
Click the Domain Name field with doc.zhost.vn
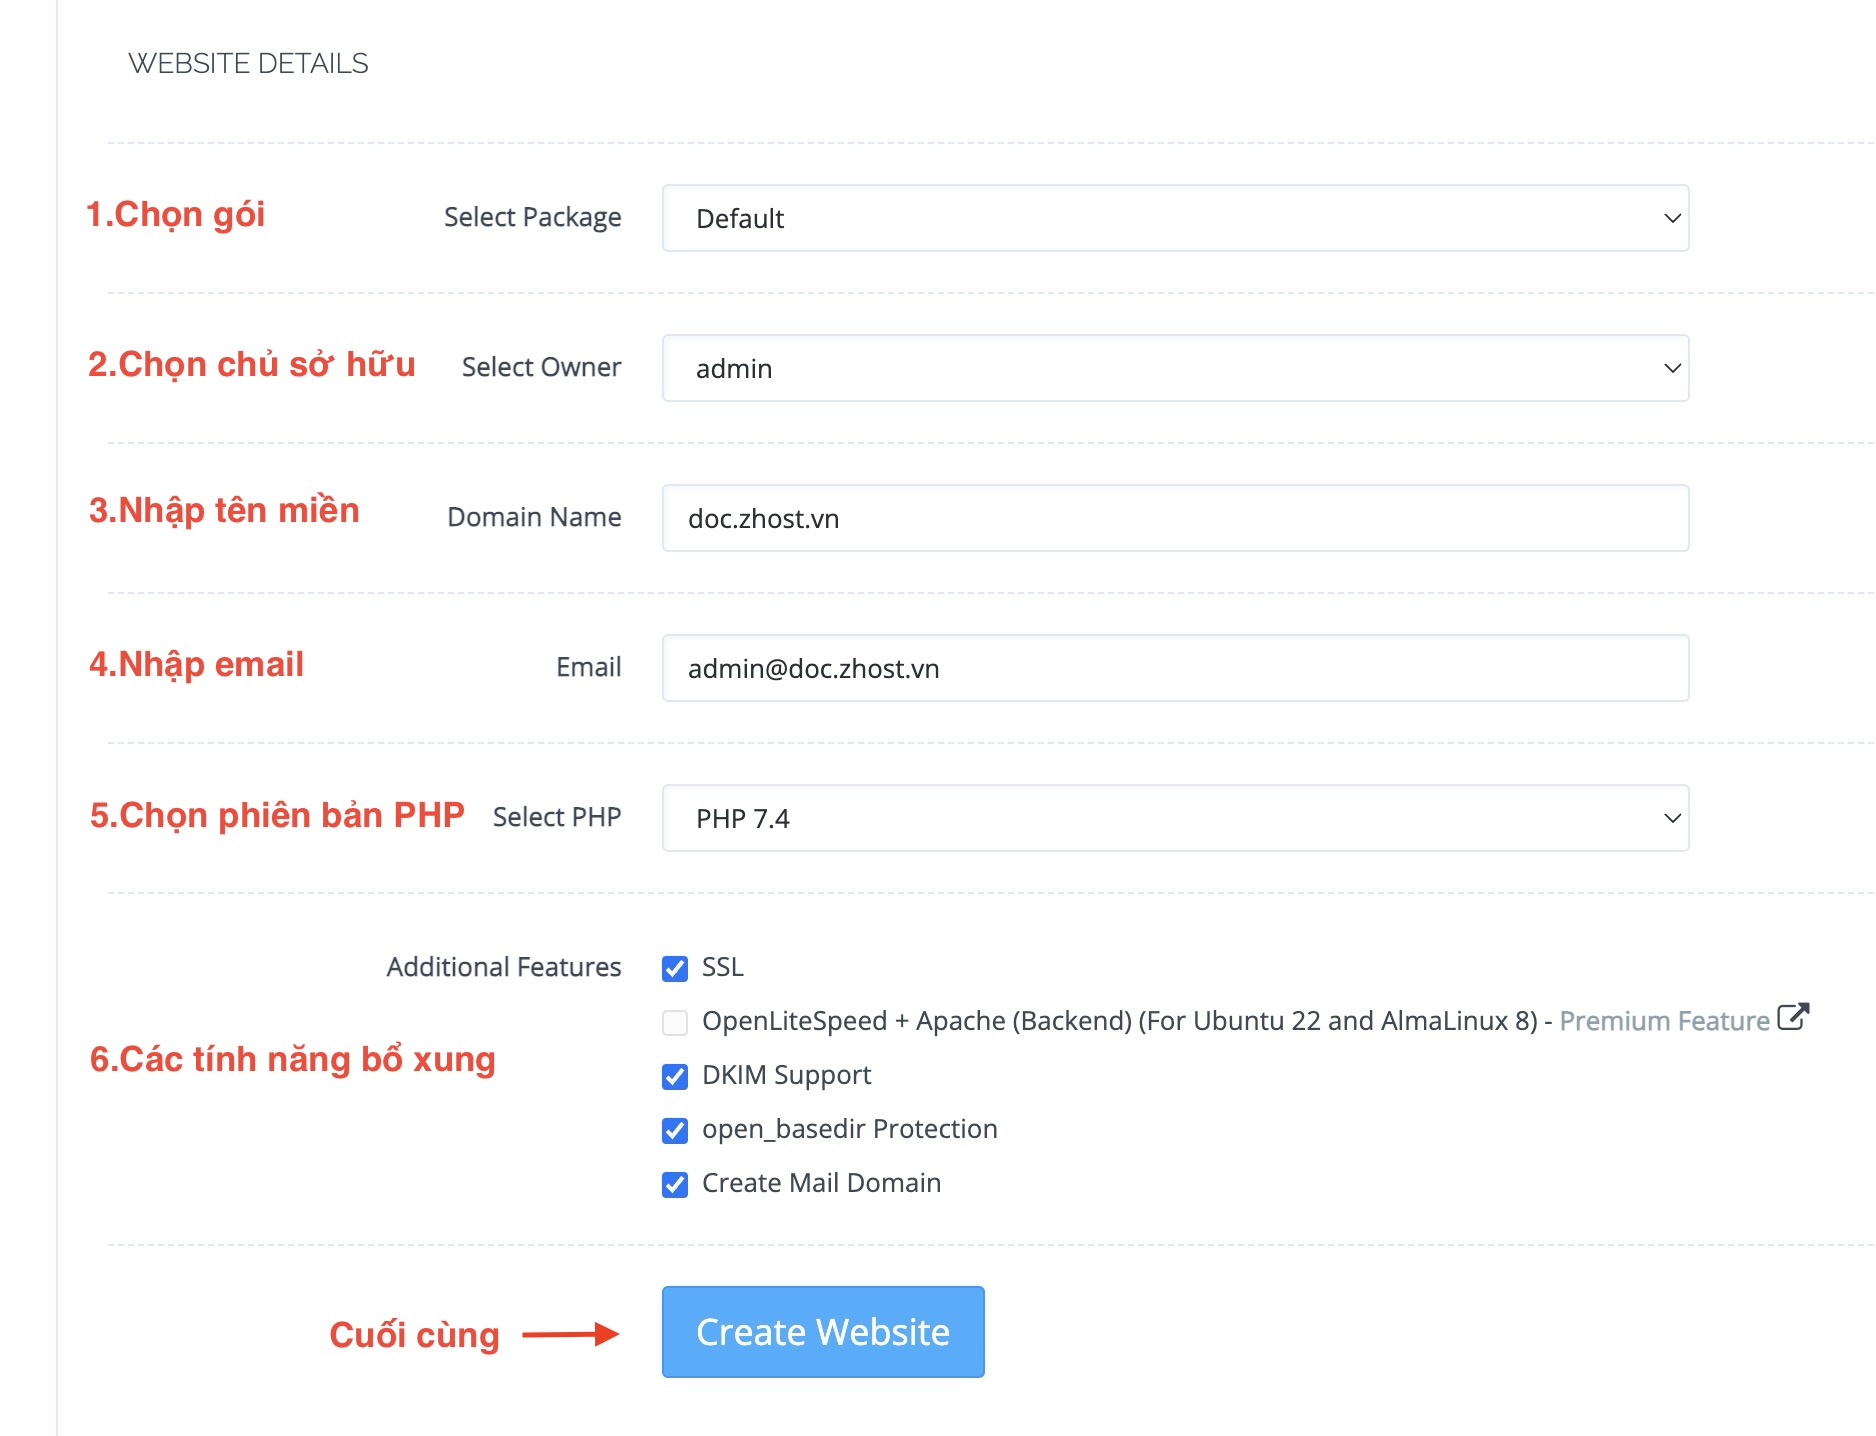pos(1174,518)
